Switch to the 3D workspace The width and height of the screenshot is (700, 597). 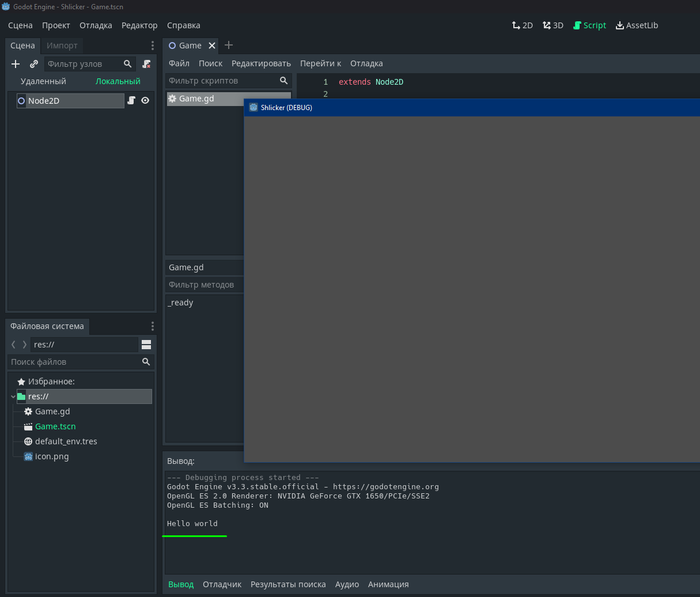click(x=552, y=25)
